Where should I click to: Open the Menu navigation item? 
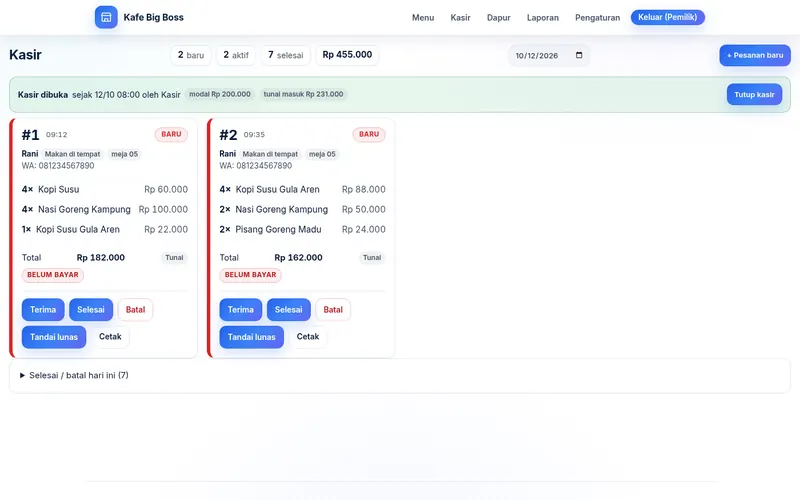[x=423, y=17]
